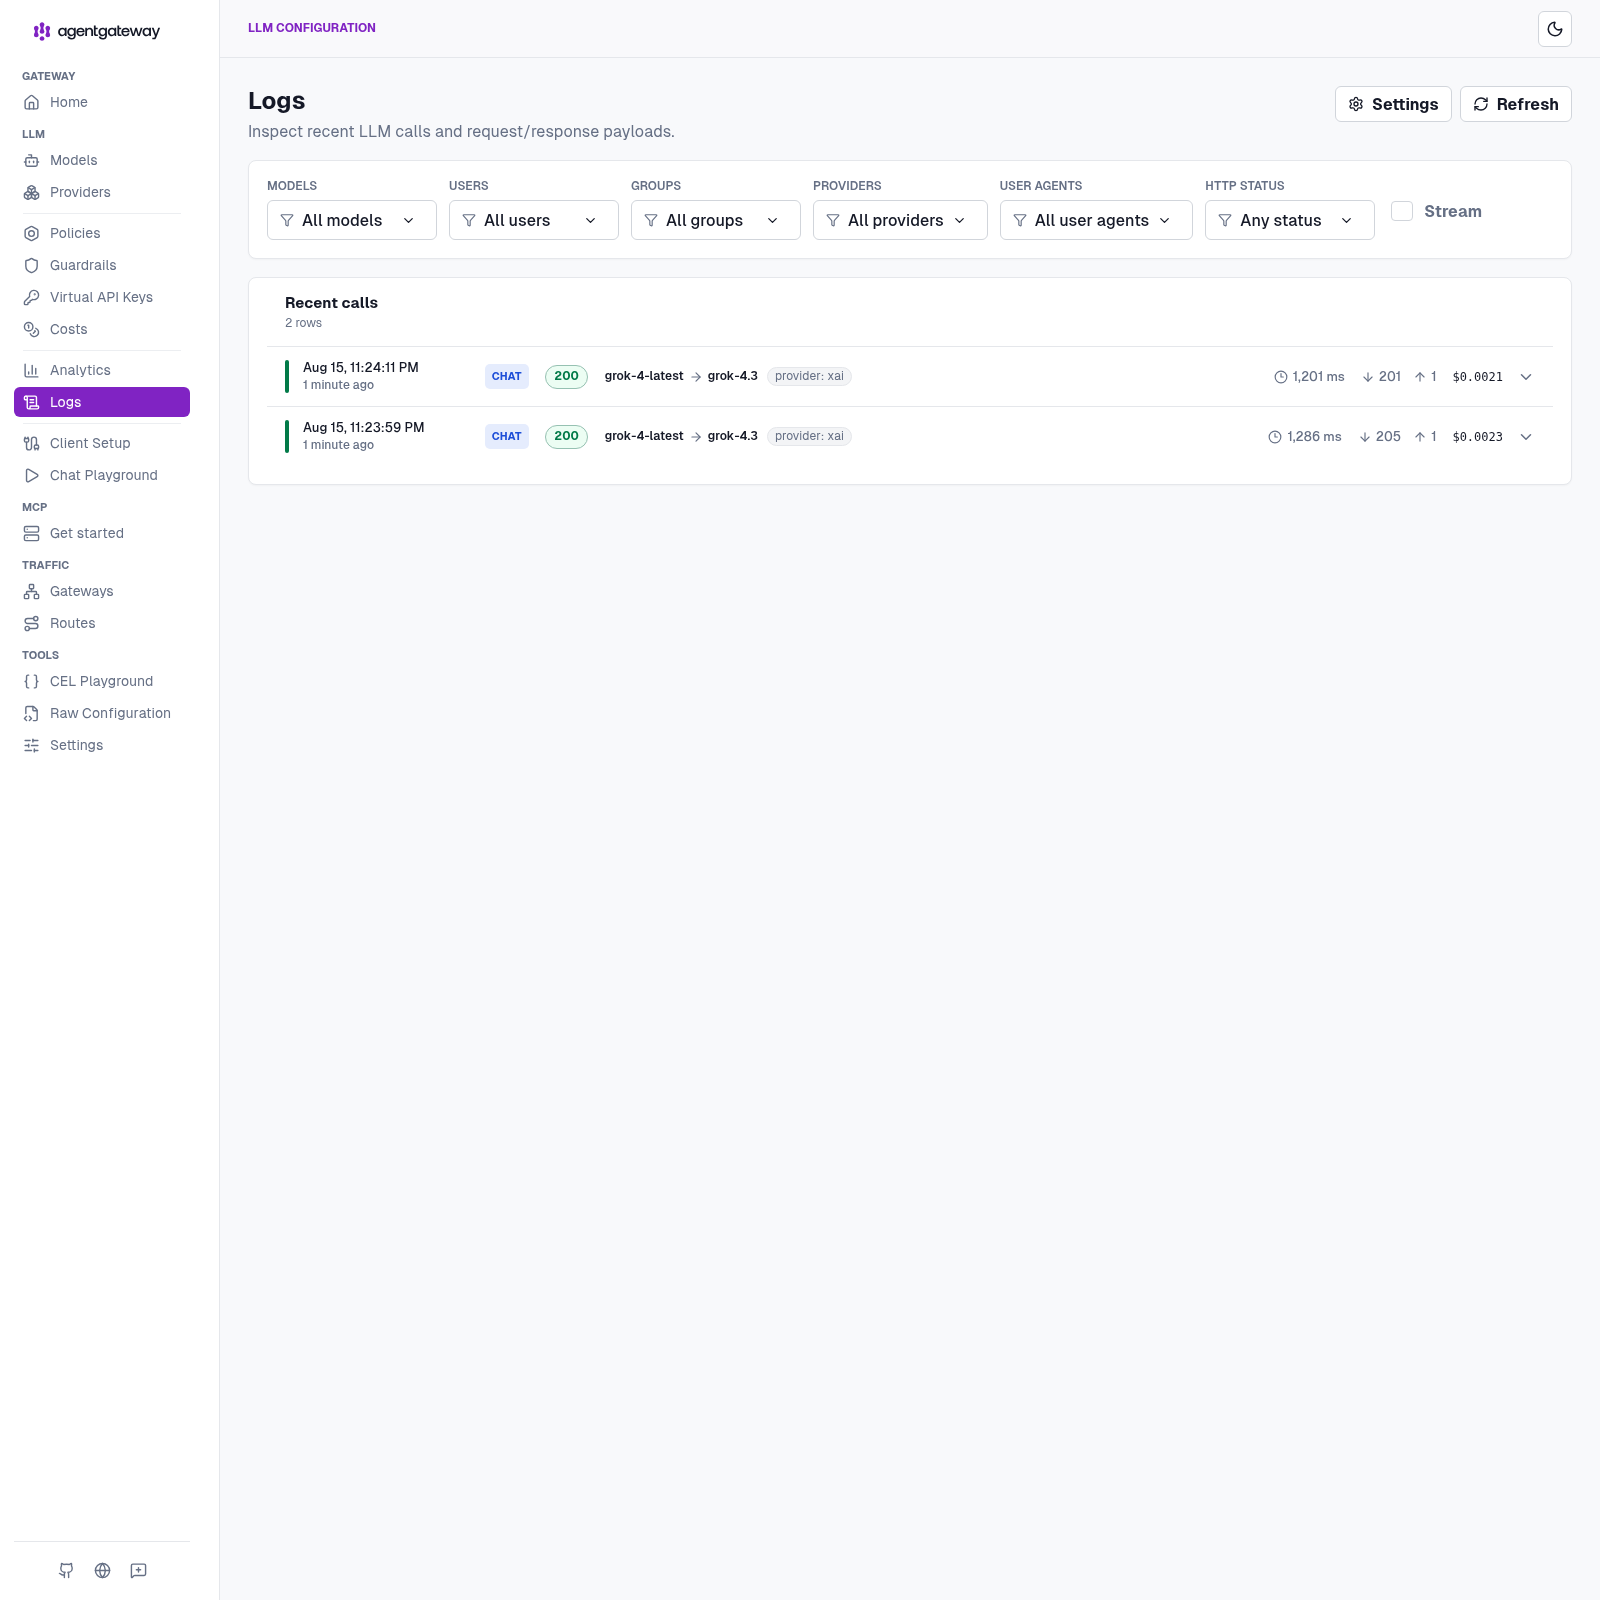
Task: Click CHAT badge on 11:24:11 PM row
Action: click(x=507, y=376)
